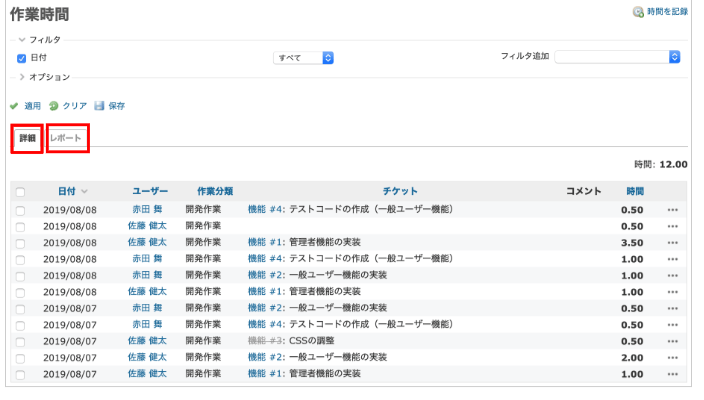This screenshot has width=704, height=400.
Task: Switch to the レポート tab
Action: (x=67, y=138)
